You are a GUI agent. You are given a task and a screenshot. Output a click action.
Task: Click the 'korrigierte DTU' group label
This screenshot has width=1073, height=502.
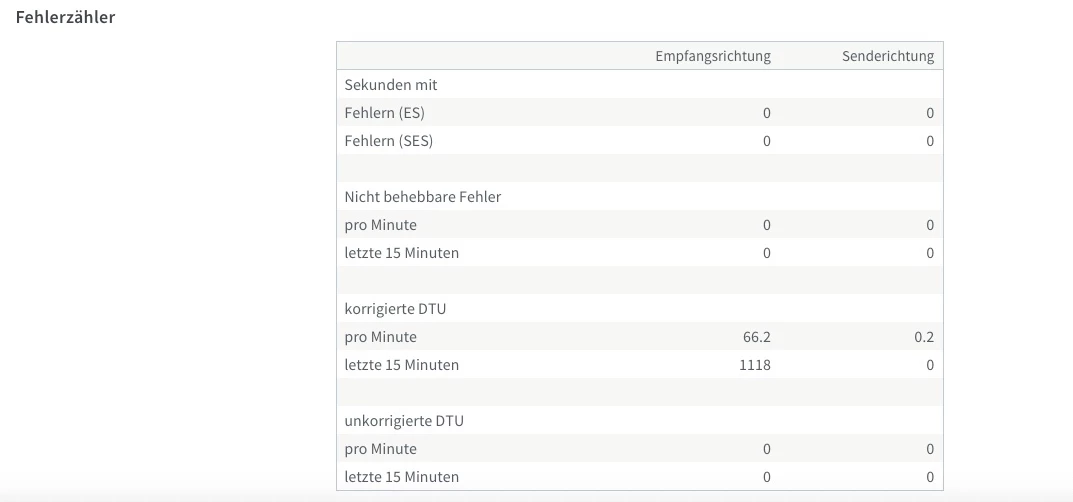click(x=395, y=309)
